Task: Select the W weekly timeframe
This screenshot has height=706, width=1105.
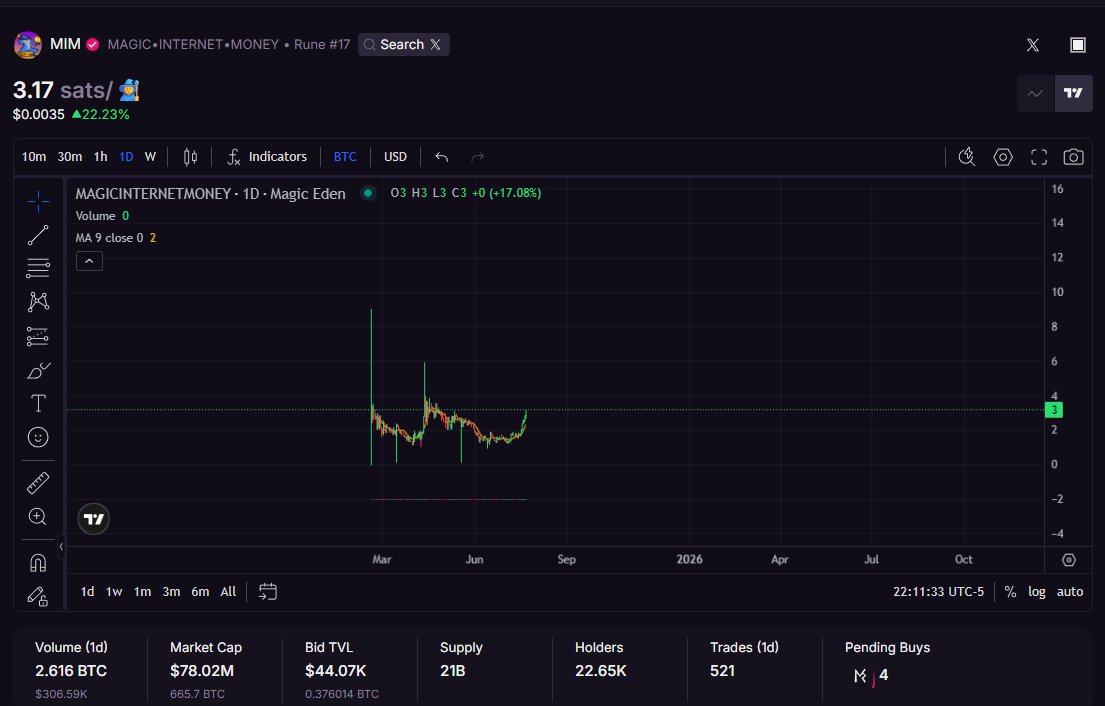Action: pyautogui.click(x=150, y=156)
